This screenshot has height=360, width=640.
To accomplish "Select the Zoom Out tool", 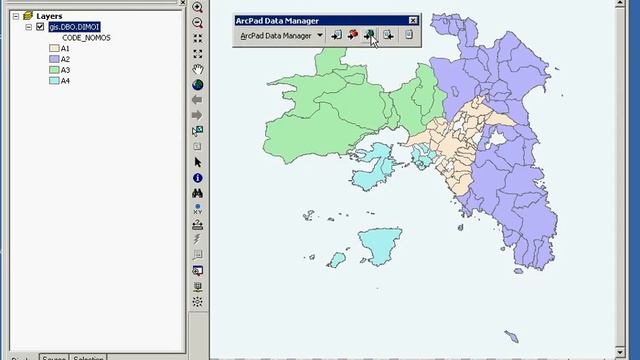I will click(x=198, y=23).
